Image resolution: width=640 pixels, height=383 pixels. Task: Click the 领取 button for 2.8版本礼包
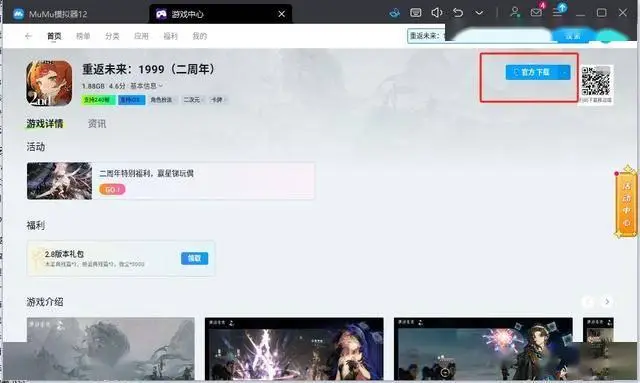[x=194, y=258]
